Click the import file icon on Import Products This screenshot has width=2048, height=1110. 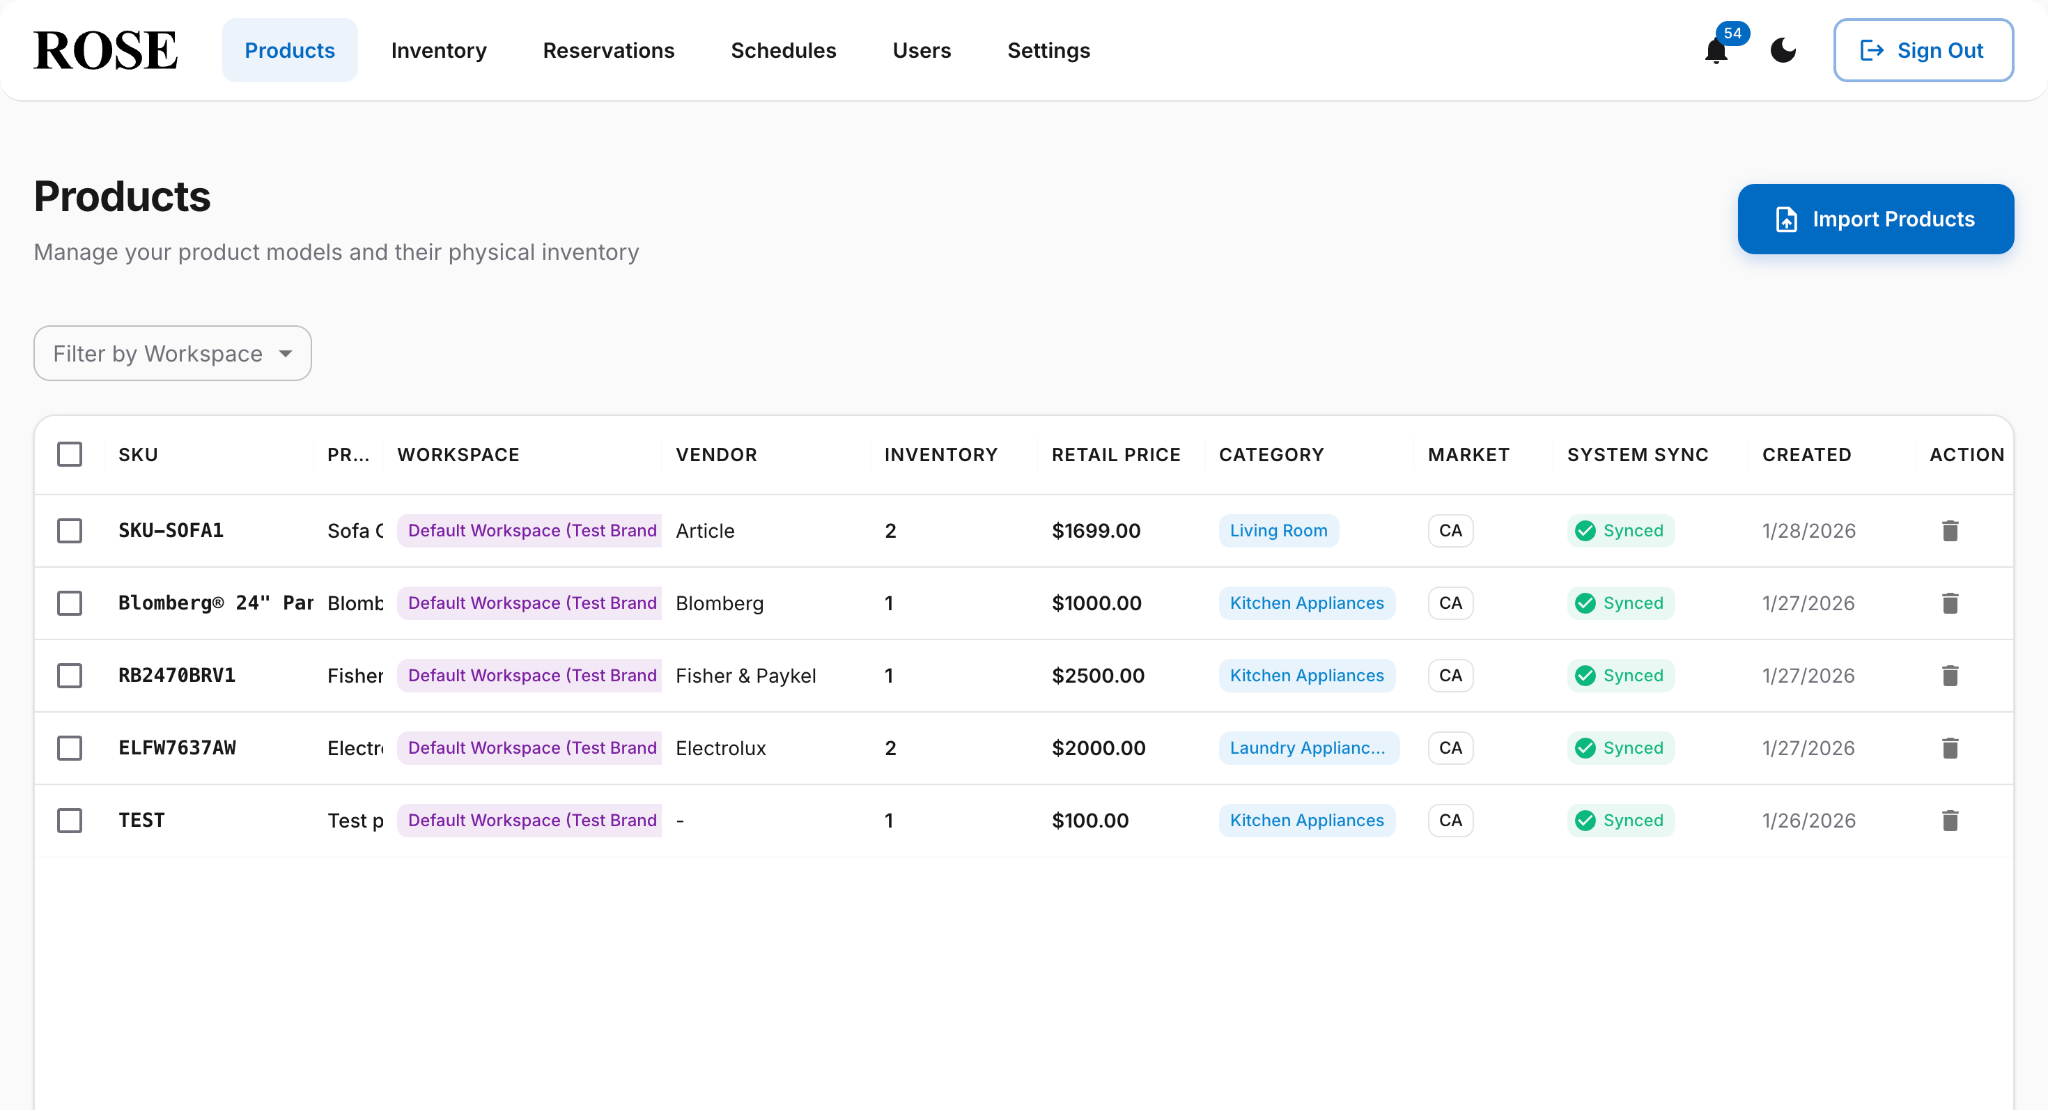click(x=1787, y=219)
